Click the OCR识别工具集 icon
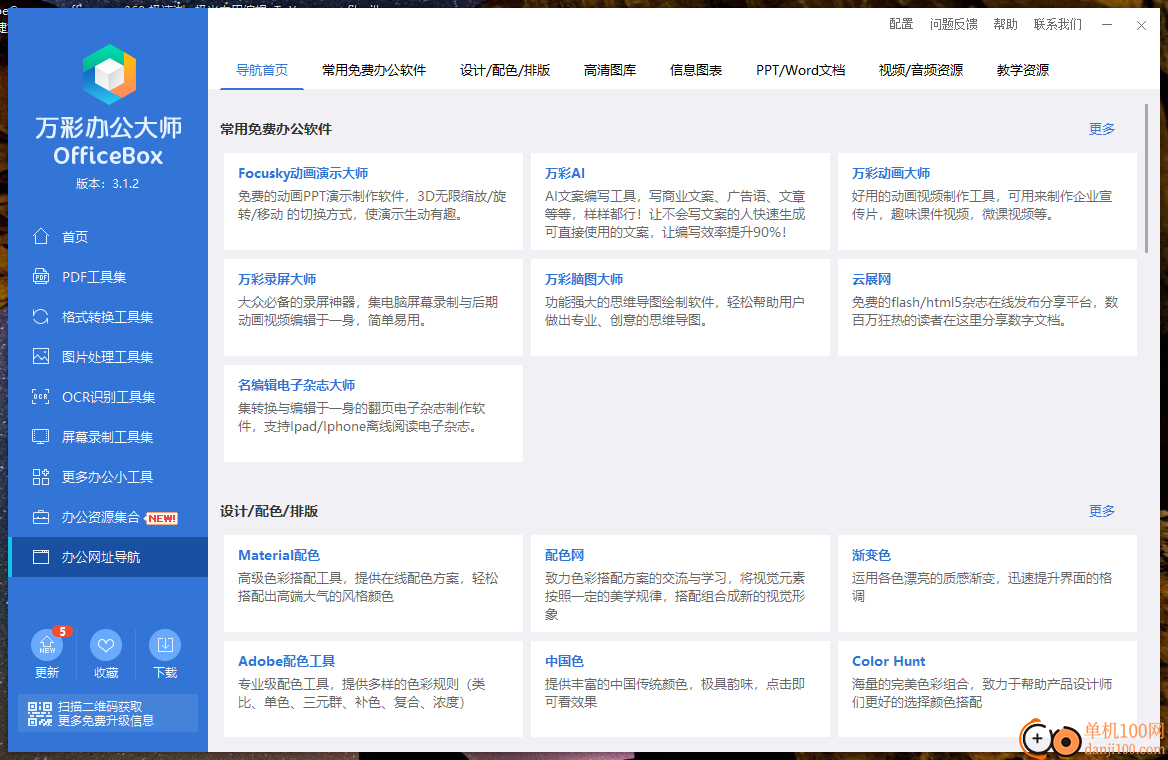 [40, 396]
